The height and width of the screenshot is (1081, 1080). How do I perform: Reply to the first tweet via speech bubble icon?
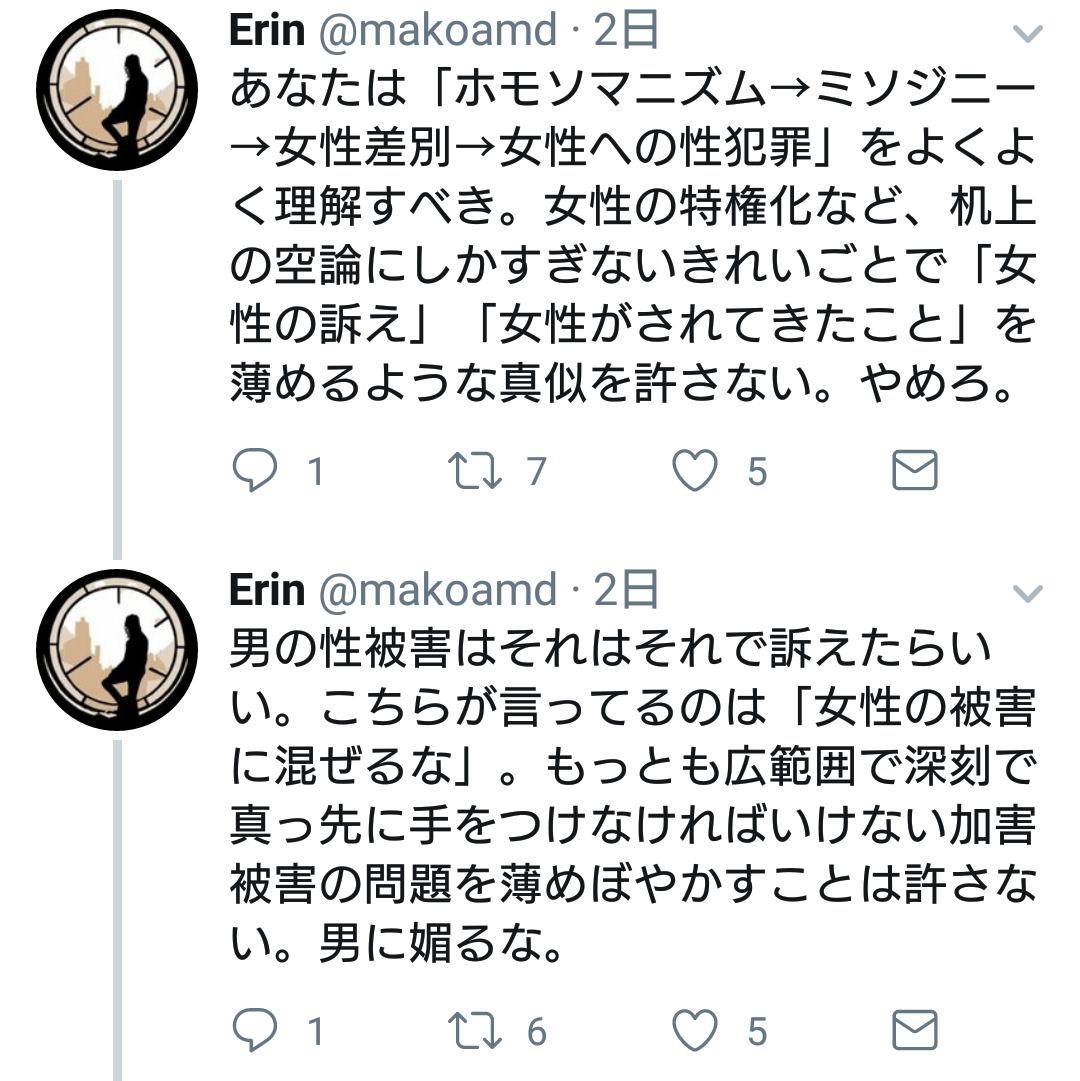pos(255,470)
